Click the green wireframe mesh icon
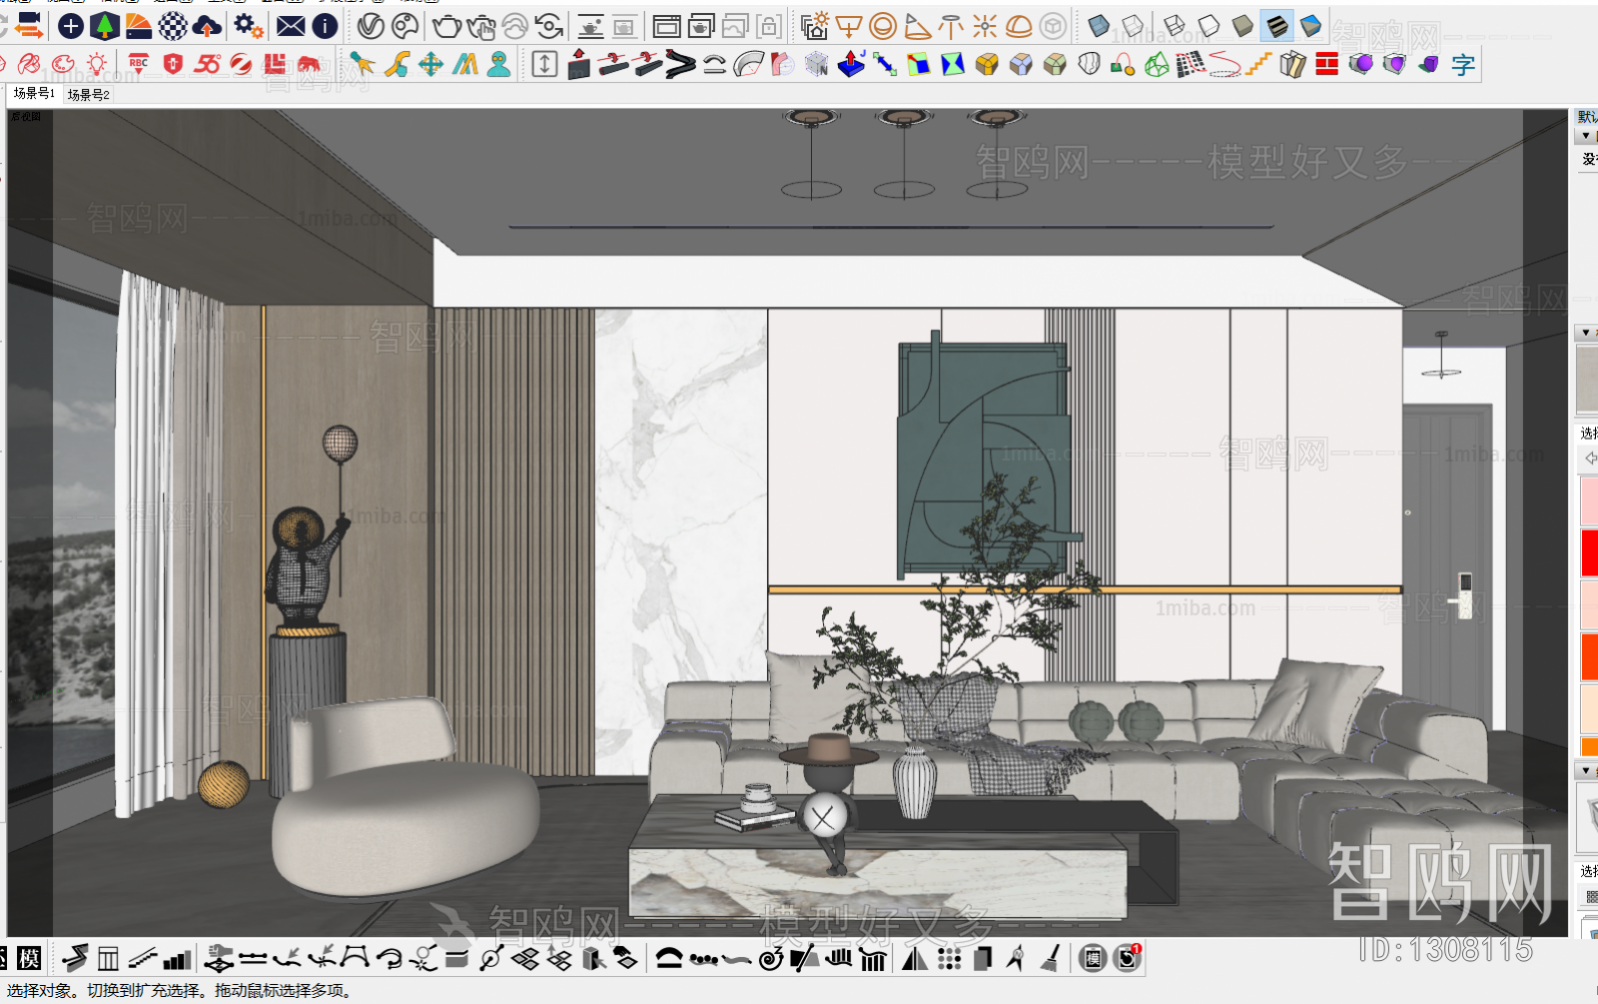The height and width of the screenshot is (1004, 1598). pyautogui.click(x=1157, y=64)
